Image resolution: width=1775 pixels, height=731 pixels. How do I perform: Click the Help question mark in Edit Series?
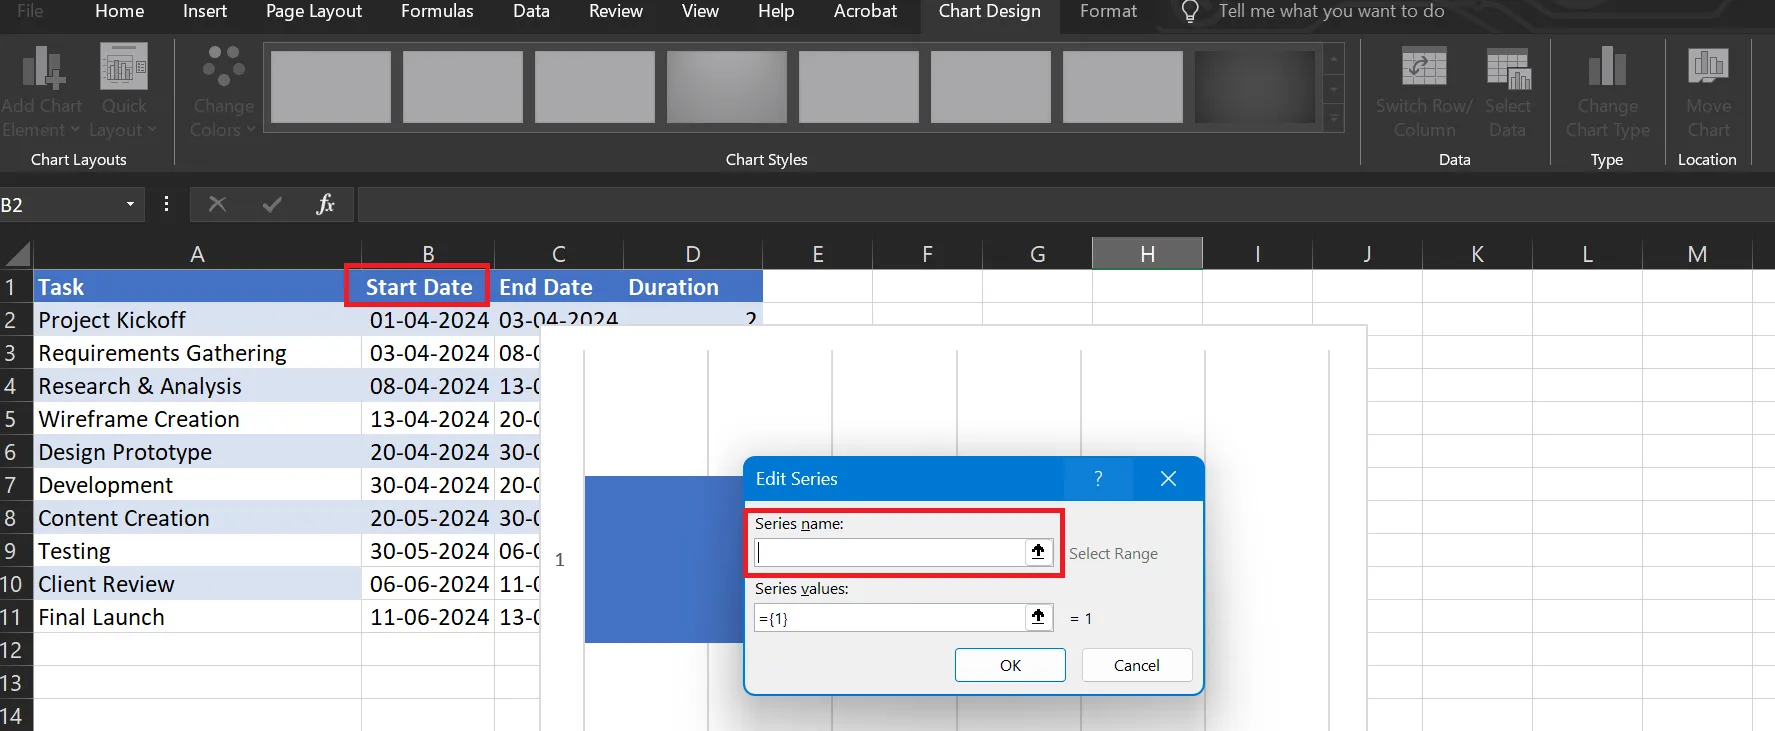pos(1098,479)
